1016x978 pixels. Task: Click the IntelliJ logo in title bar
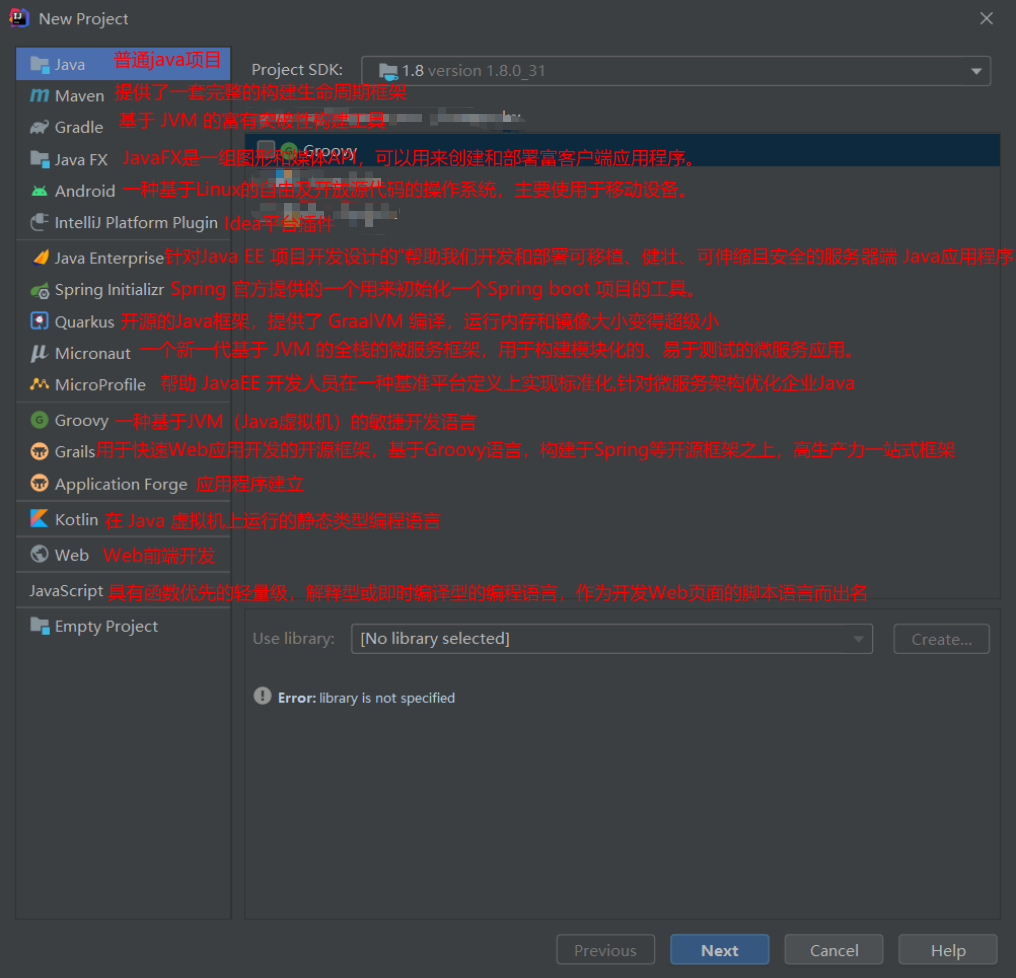(19, 17)
